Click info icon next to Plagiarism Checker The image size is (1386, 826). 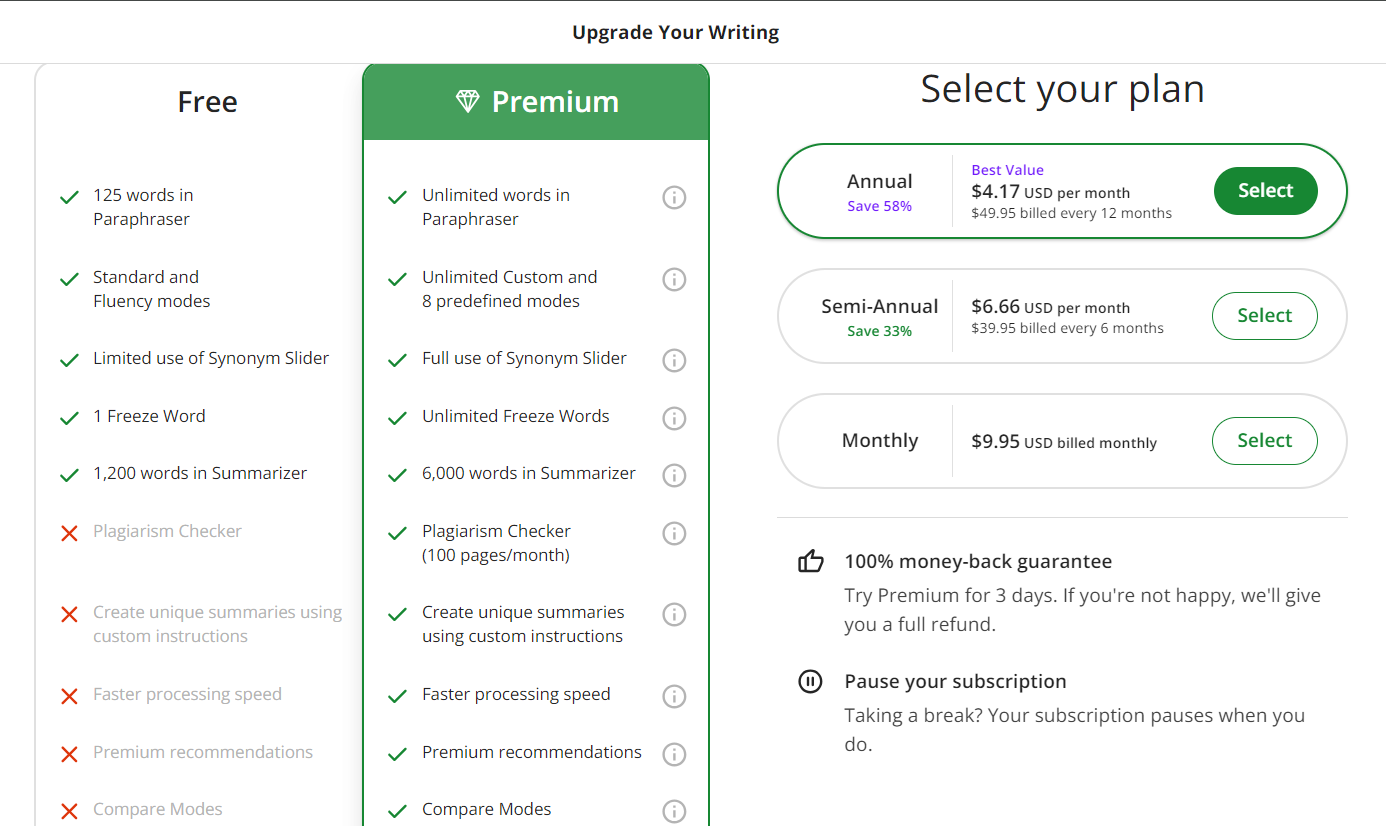click(x=675, y=534)
